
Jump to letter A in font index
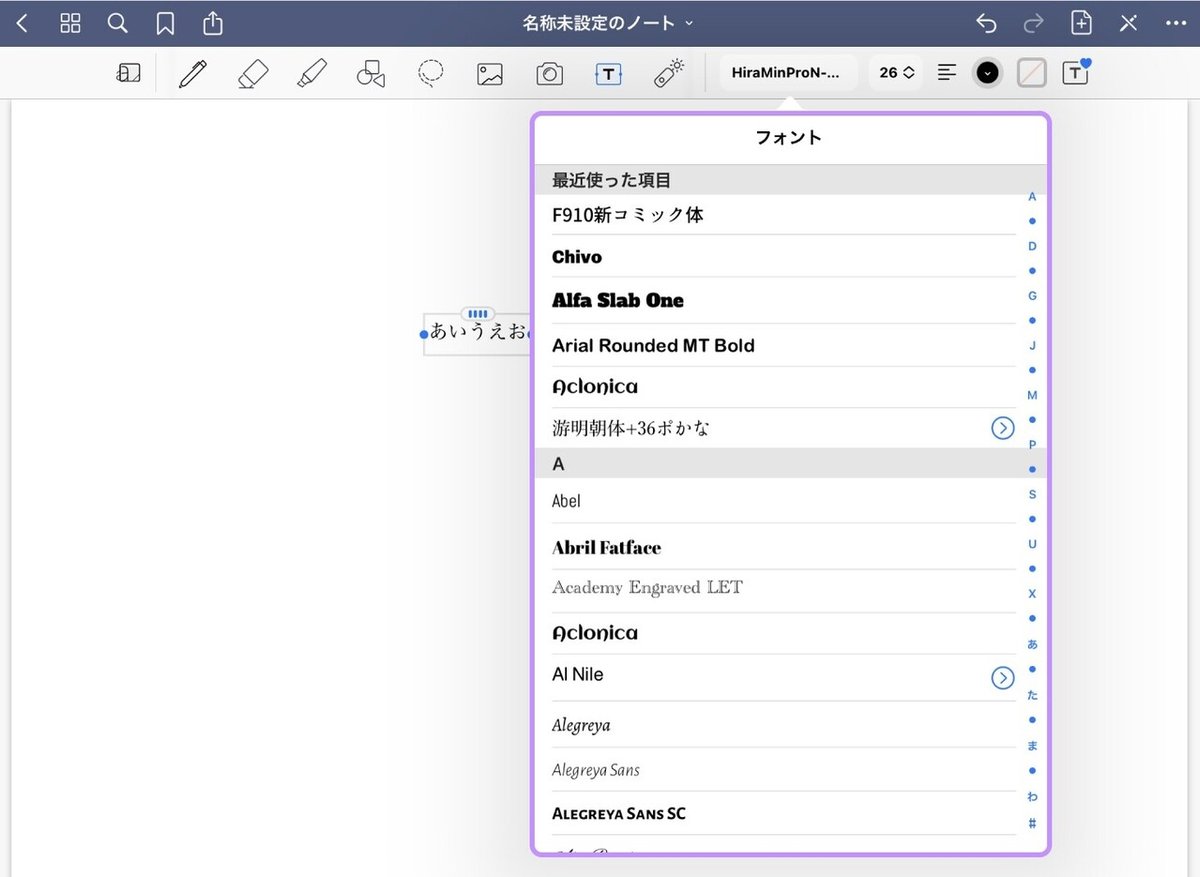[1032, 197]
